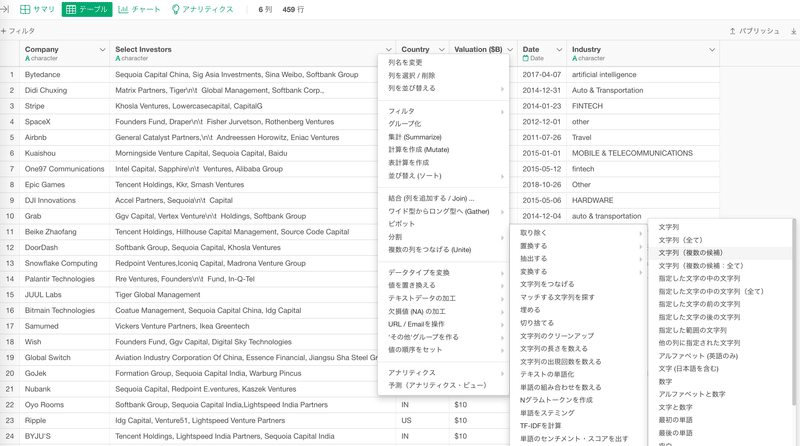Open the 置換する submenu
The width and height of the screenshot is (800, 446).
[579, 246]
